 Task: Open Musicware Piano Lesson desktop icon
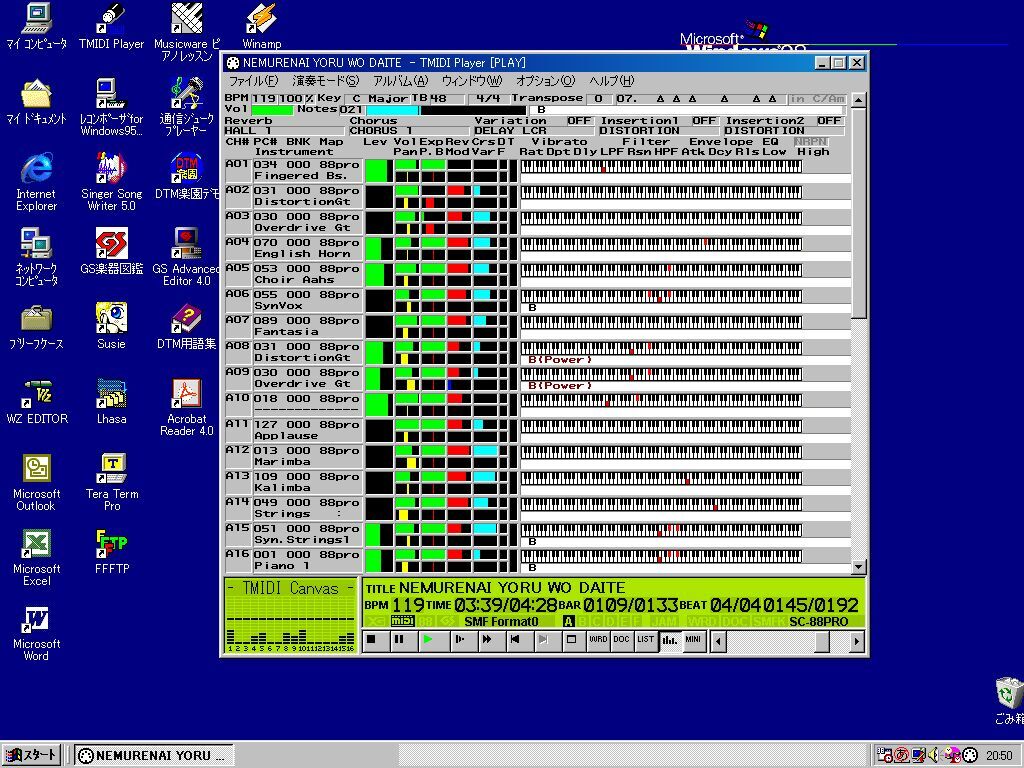pos(187,32)
